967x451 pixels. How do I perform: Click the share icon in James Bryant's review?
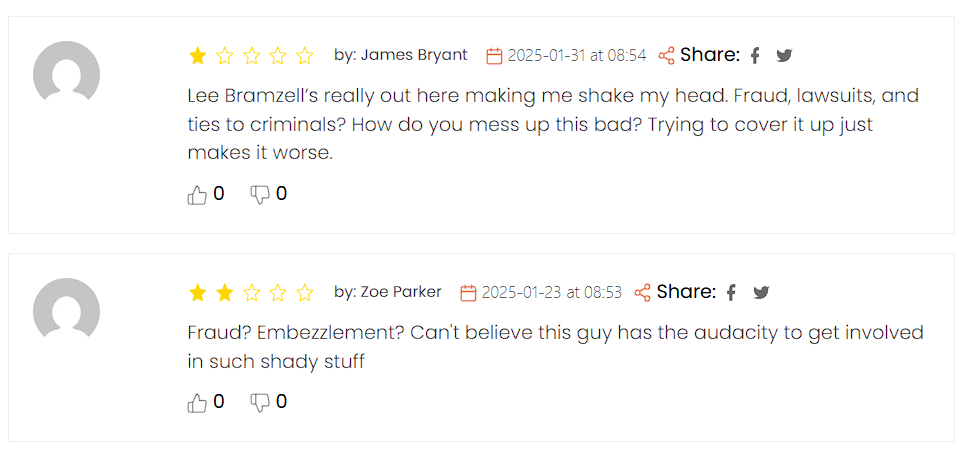click(x=666, y=56)
